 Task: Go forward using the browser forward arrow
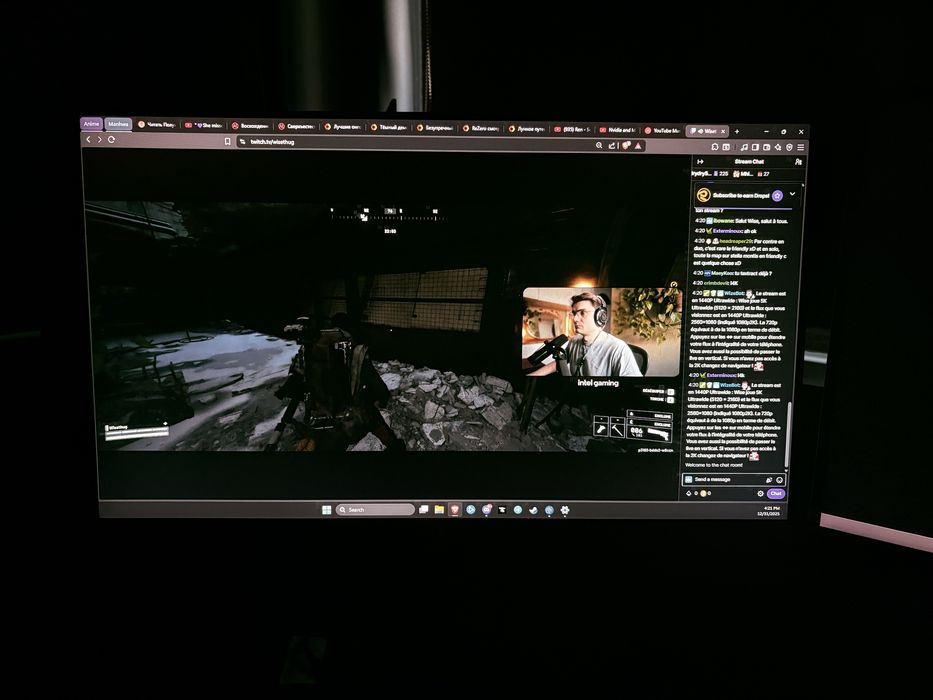coord(99,139)
